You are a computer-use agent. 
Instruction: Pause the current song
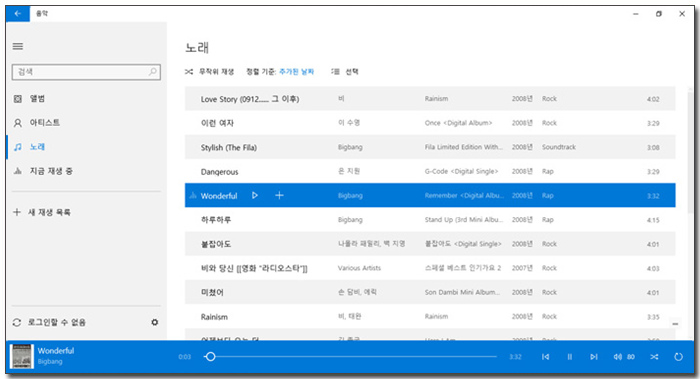570,357
